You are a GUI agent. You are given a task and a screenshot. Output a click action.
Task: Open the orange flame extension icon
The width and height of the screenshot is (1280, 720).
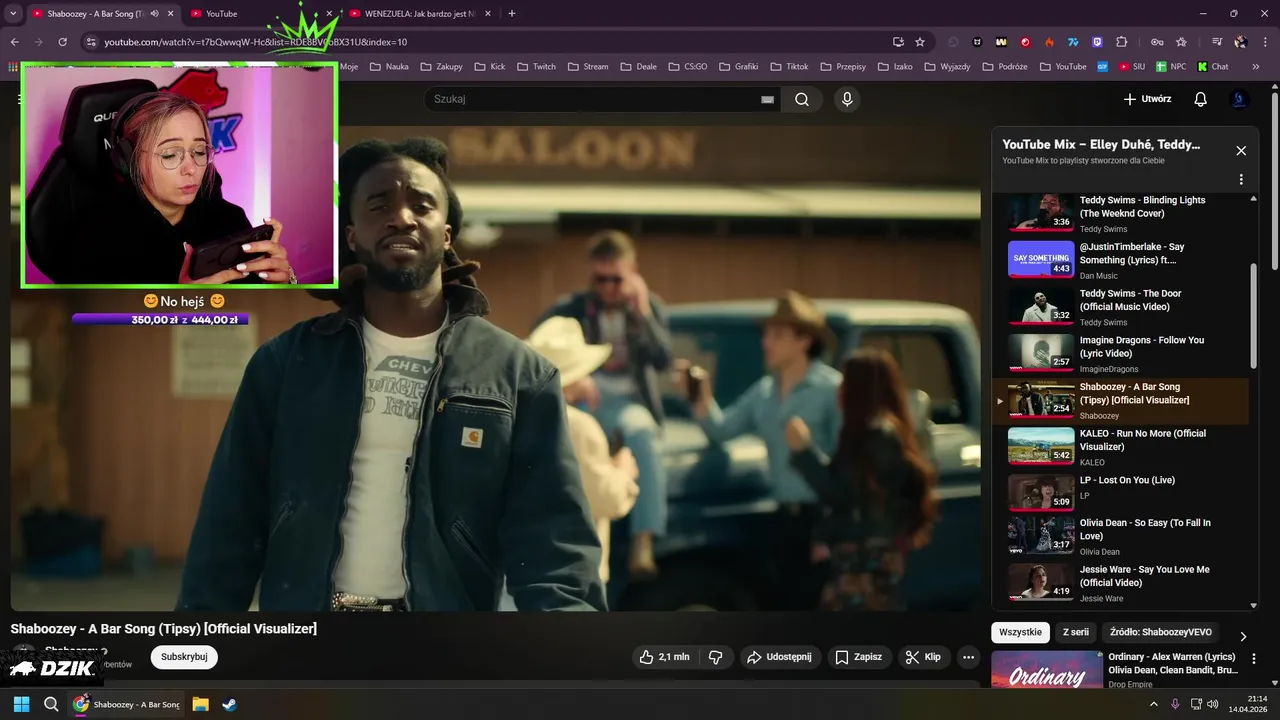tap(1049, 42)
